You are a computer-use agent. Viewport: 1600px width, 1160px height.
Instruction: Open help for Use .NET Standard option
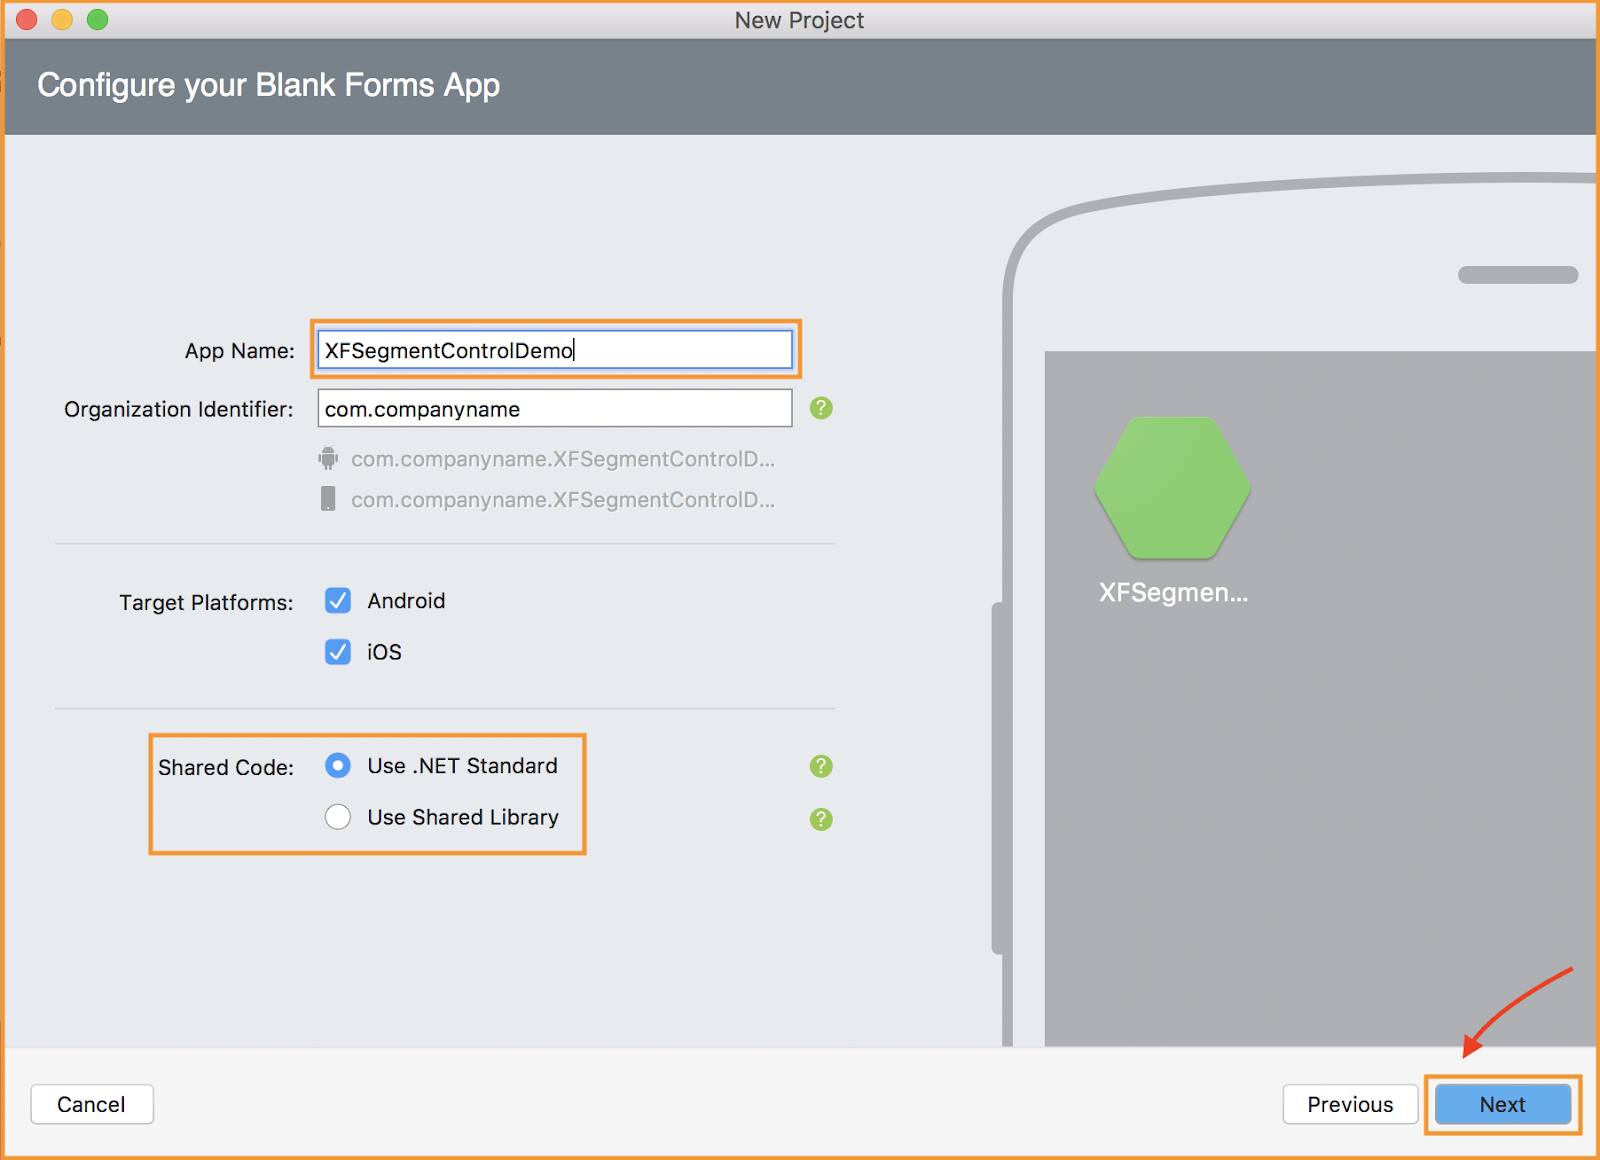point(820,766)
